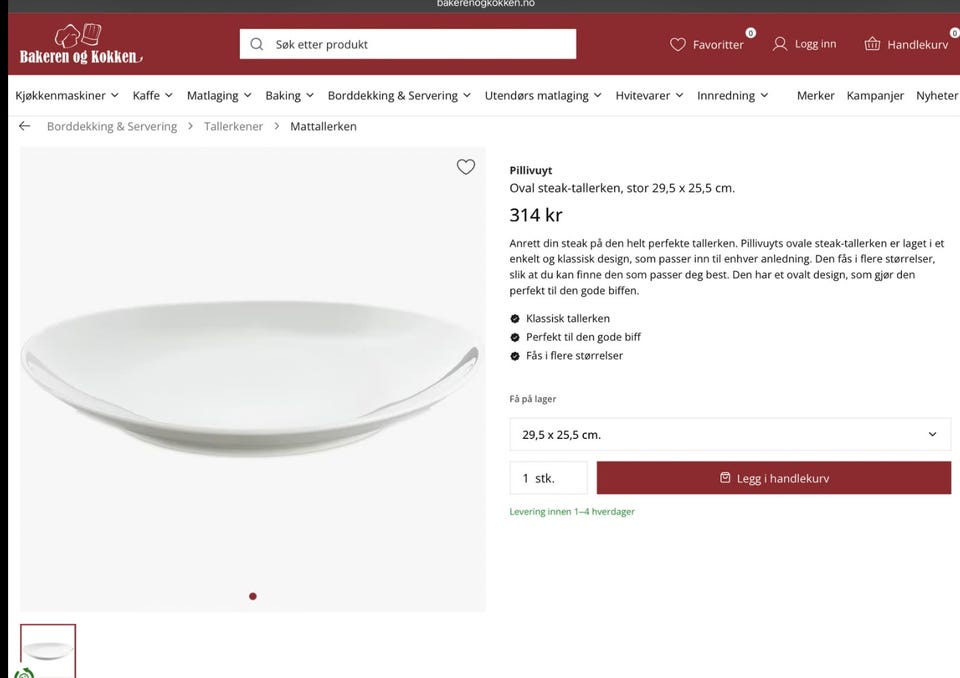The width and height of the screenshot is (960, 678).
Task: Click the search magnifier icon
Action: (x=257, y=44)
